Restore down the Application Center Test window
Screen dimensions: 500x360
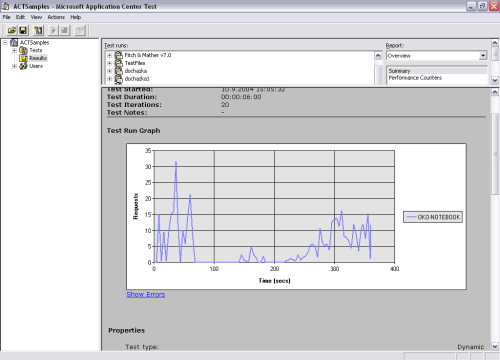pyautogui.click(x=482, y=6)
